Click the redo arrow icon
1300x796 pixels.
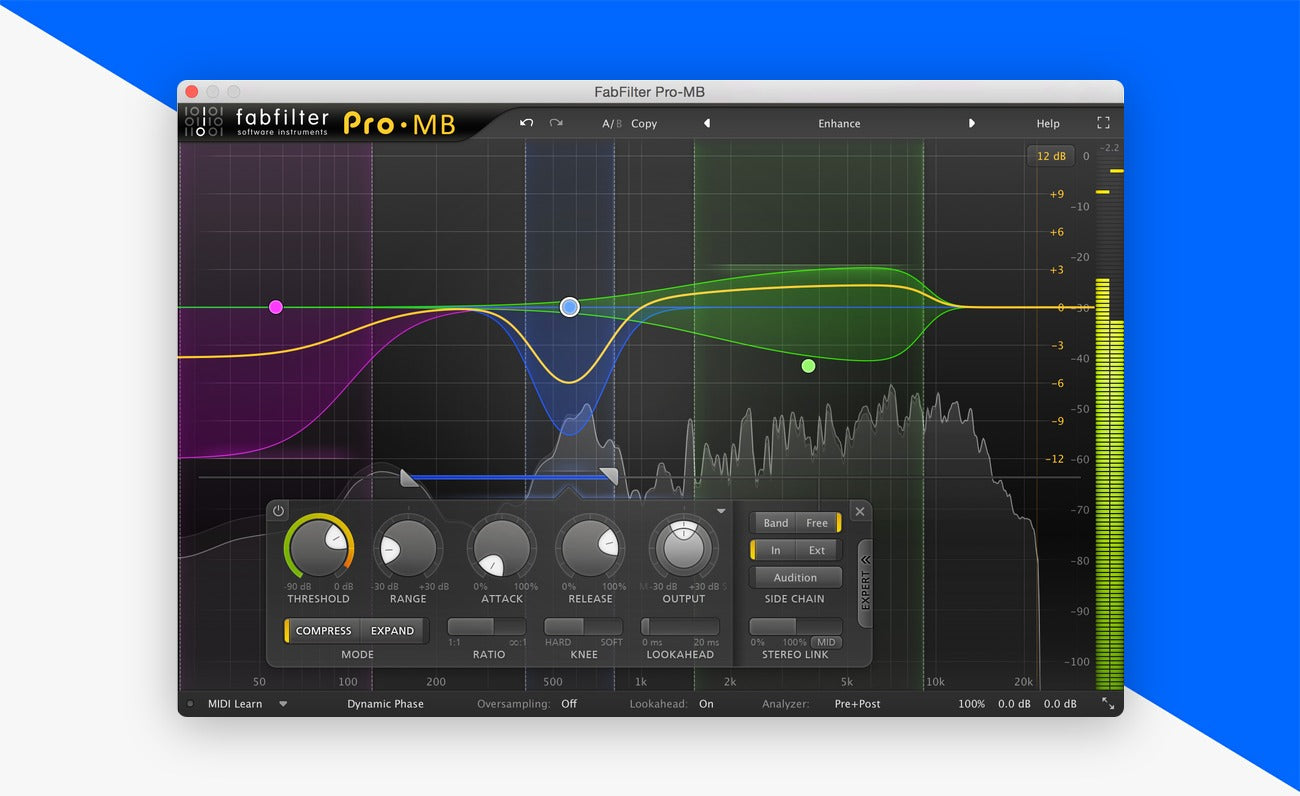[x=556, y=123]
